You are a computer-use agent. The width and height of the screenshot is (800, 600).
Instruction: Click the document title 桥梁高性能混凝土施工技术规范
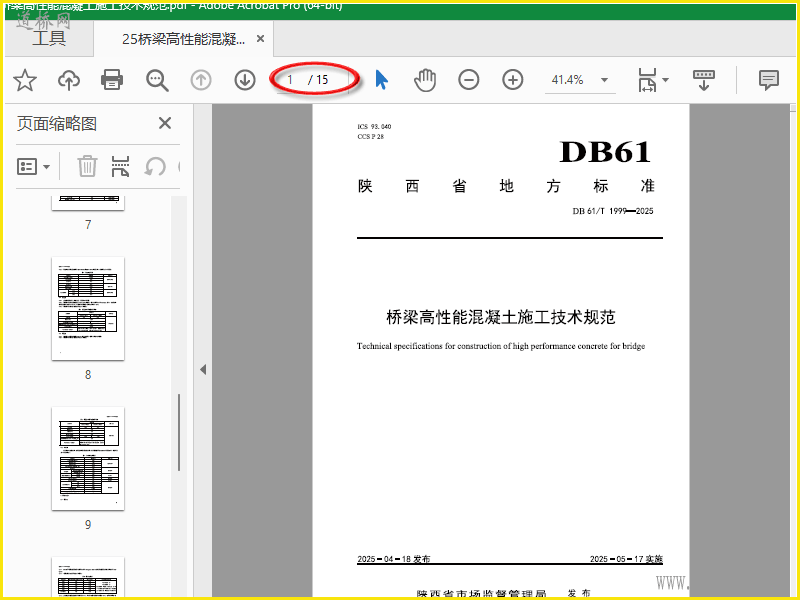coord(501,317)
